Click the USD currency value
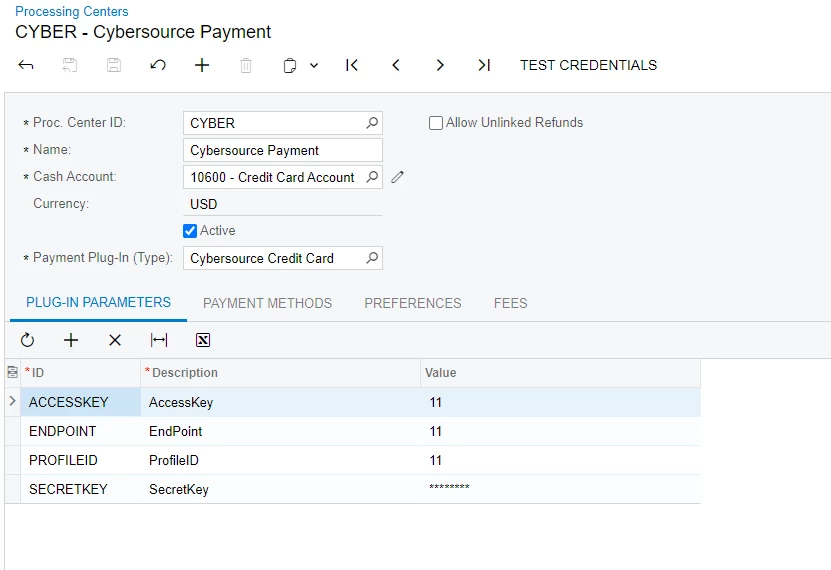 204,204
